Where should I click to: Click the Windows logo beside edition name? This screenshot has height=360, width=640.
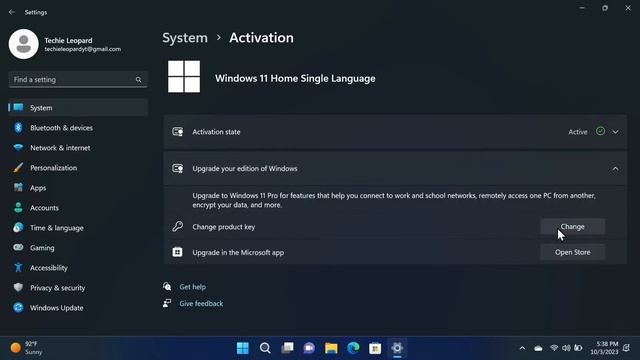pyautogui.click(x=184, y=77)
